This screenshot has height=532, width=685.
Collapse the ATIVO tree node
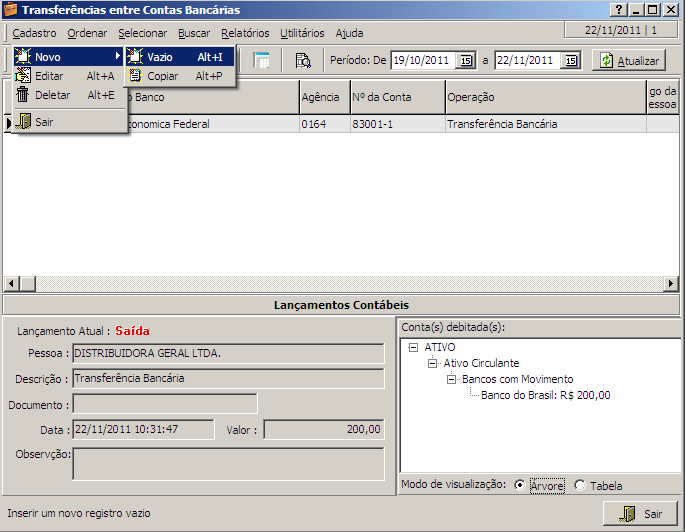[x=413, y=347]
